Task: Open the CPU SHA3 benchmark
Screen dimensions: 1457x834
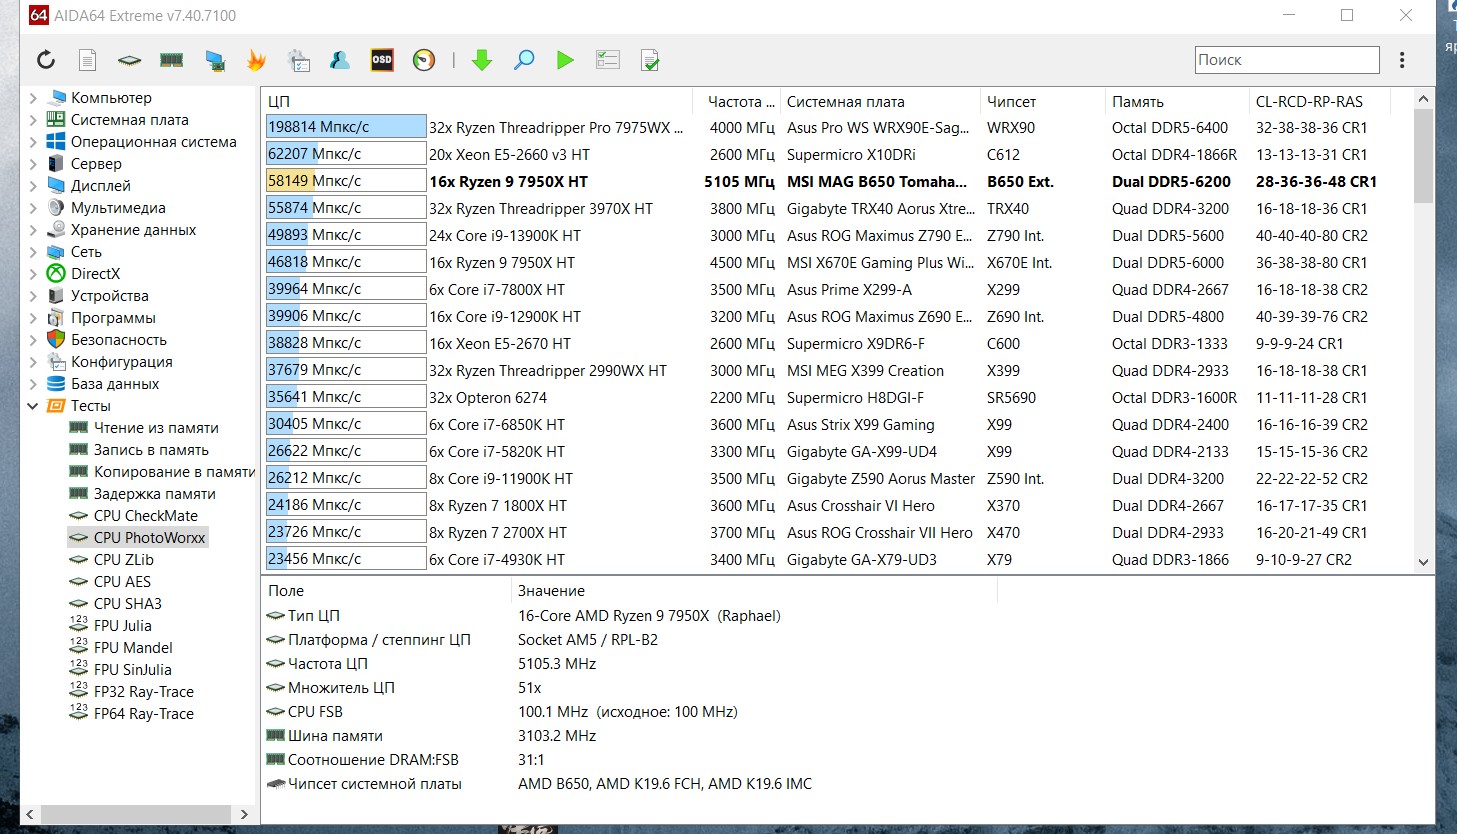Action: tap(127, 604)
